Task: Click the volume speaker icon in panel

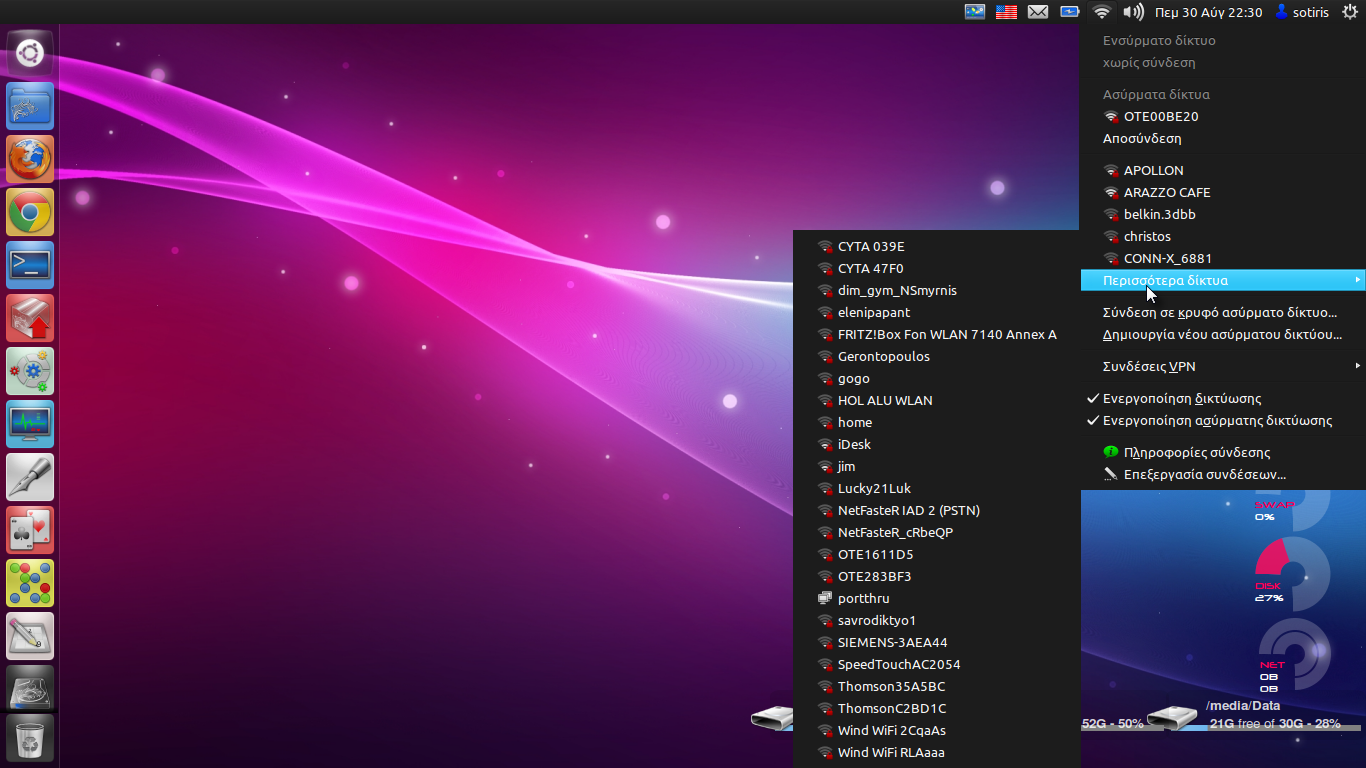Action: click(1133, 12)
